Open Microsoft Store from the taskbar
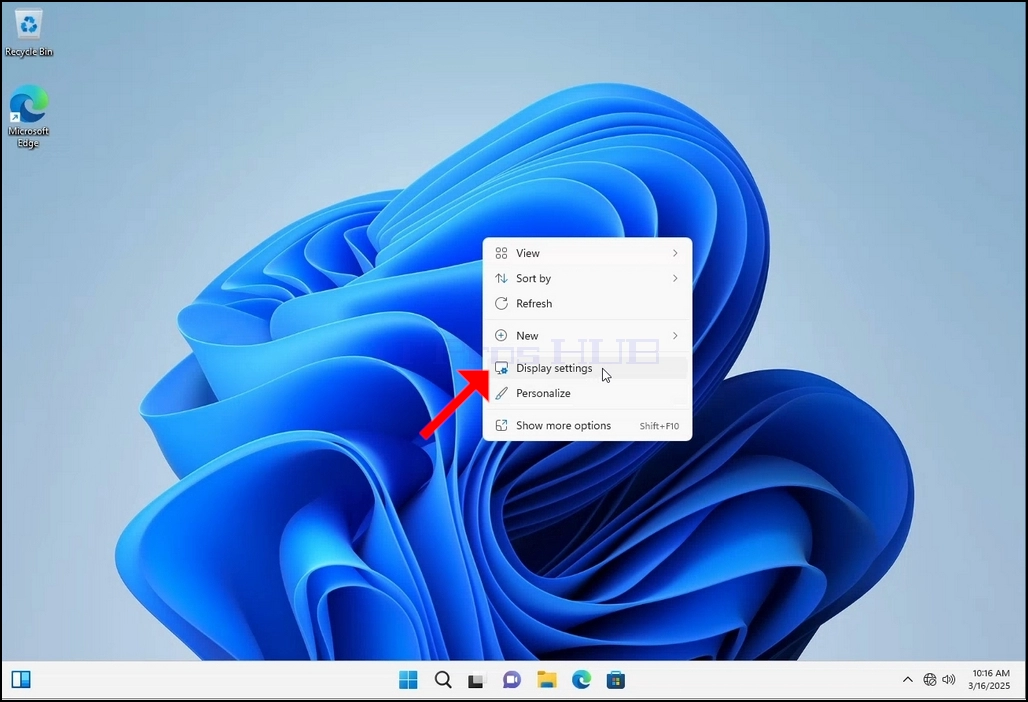Image resolution: width=1028 pixels, height=702 pixels. (616, 680)
